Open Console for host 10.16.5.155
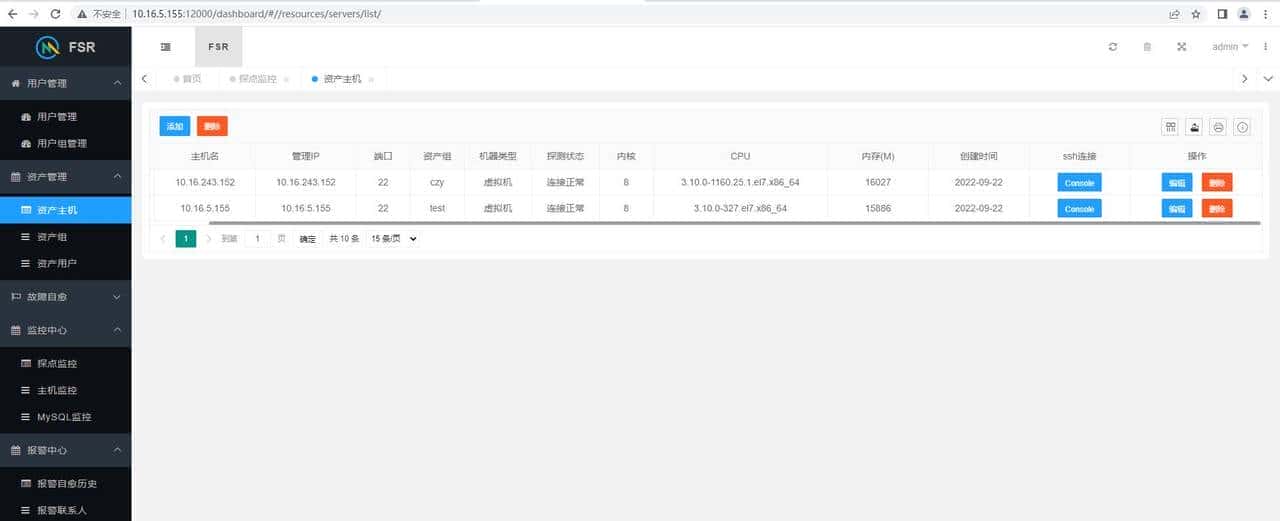This screenshot has height=521, width=1280. [x=1079, y=208]
